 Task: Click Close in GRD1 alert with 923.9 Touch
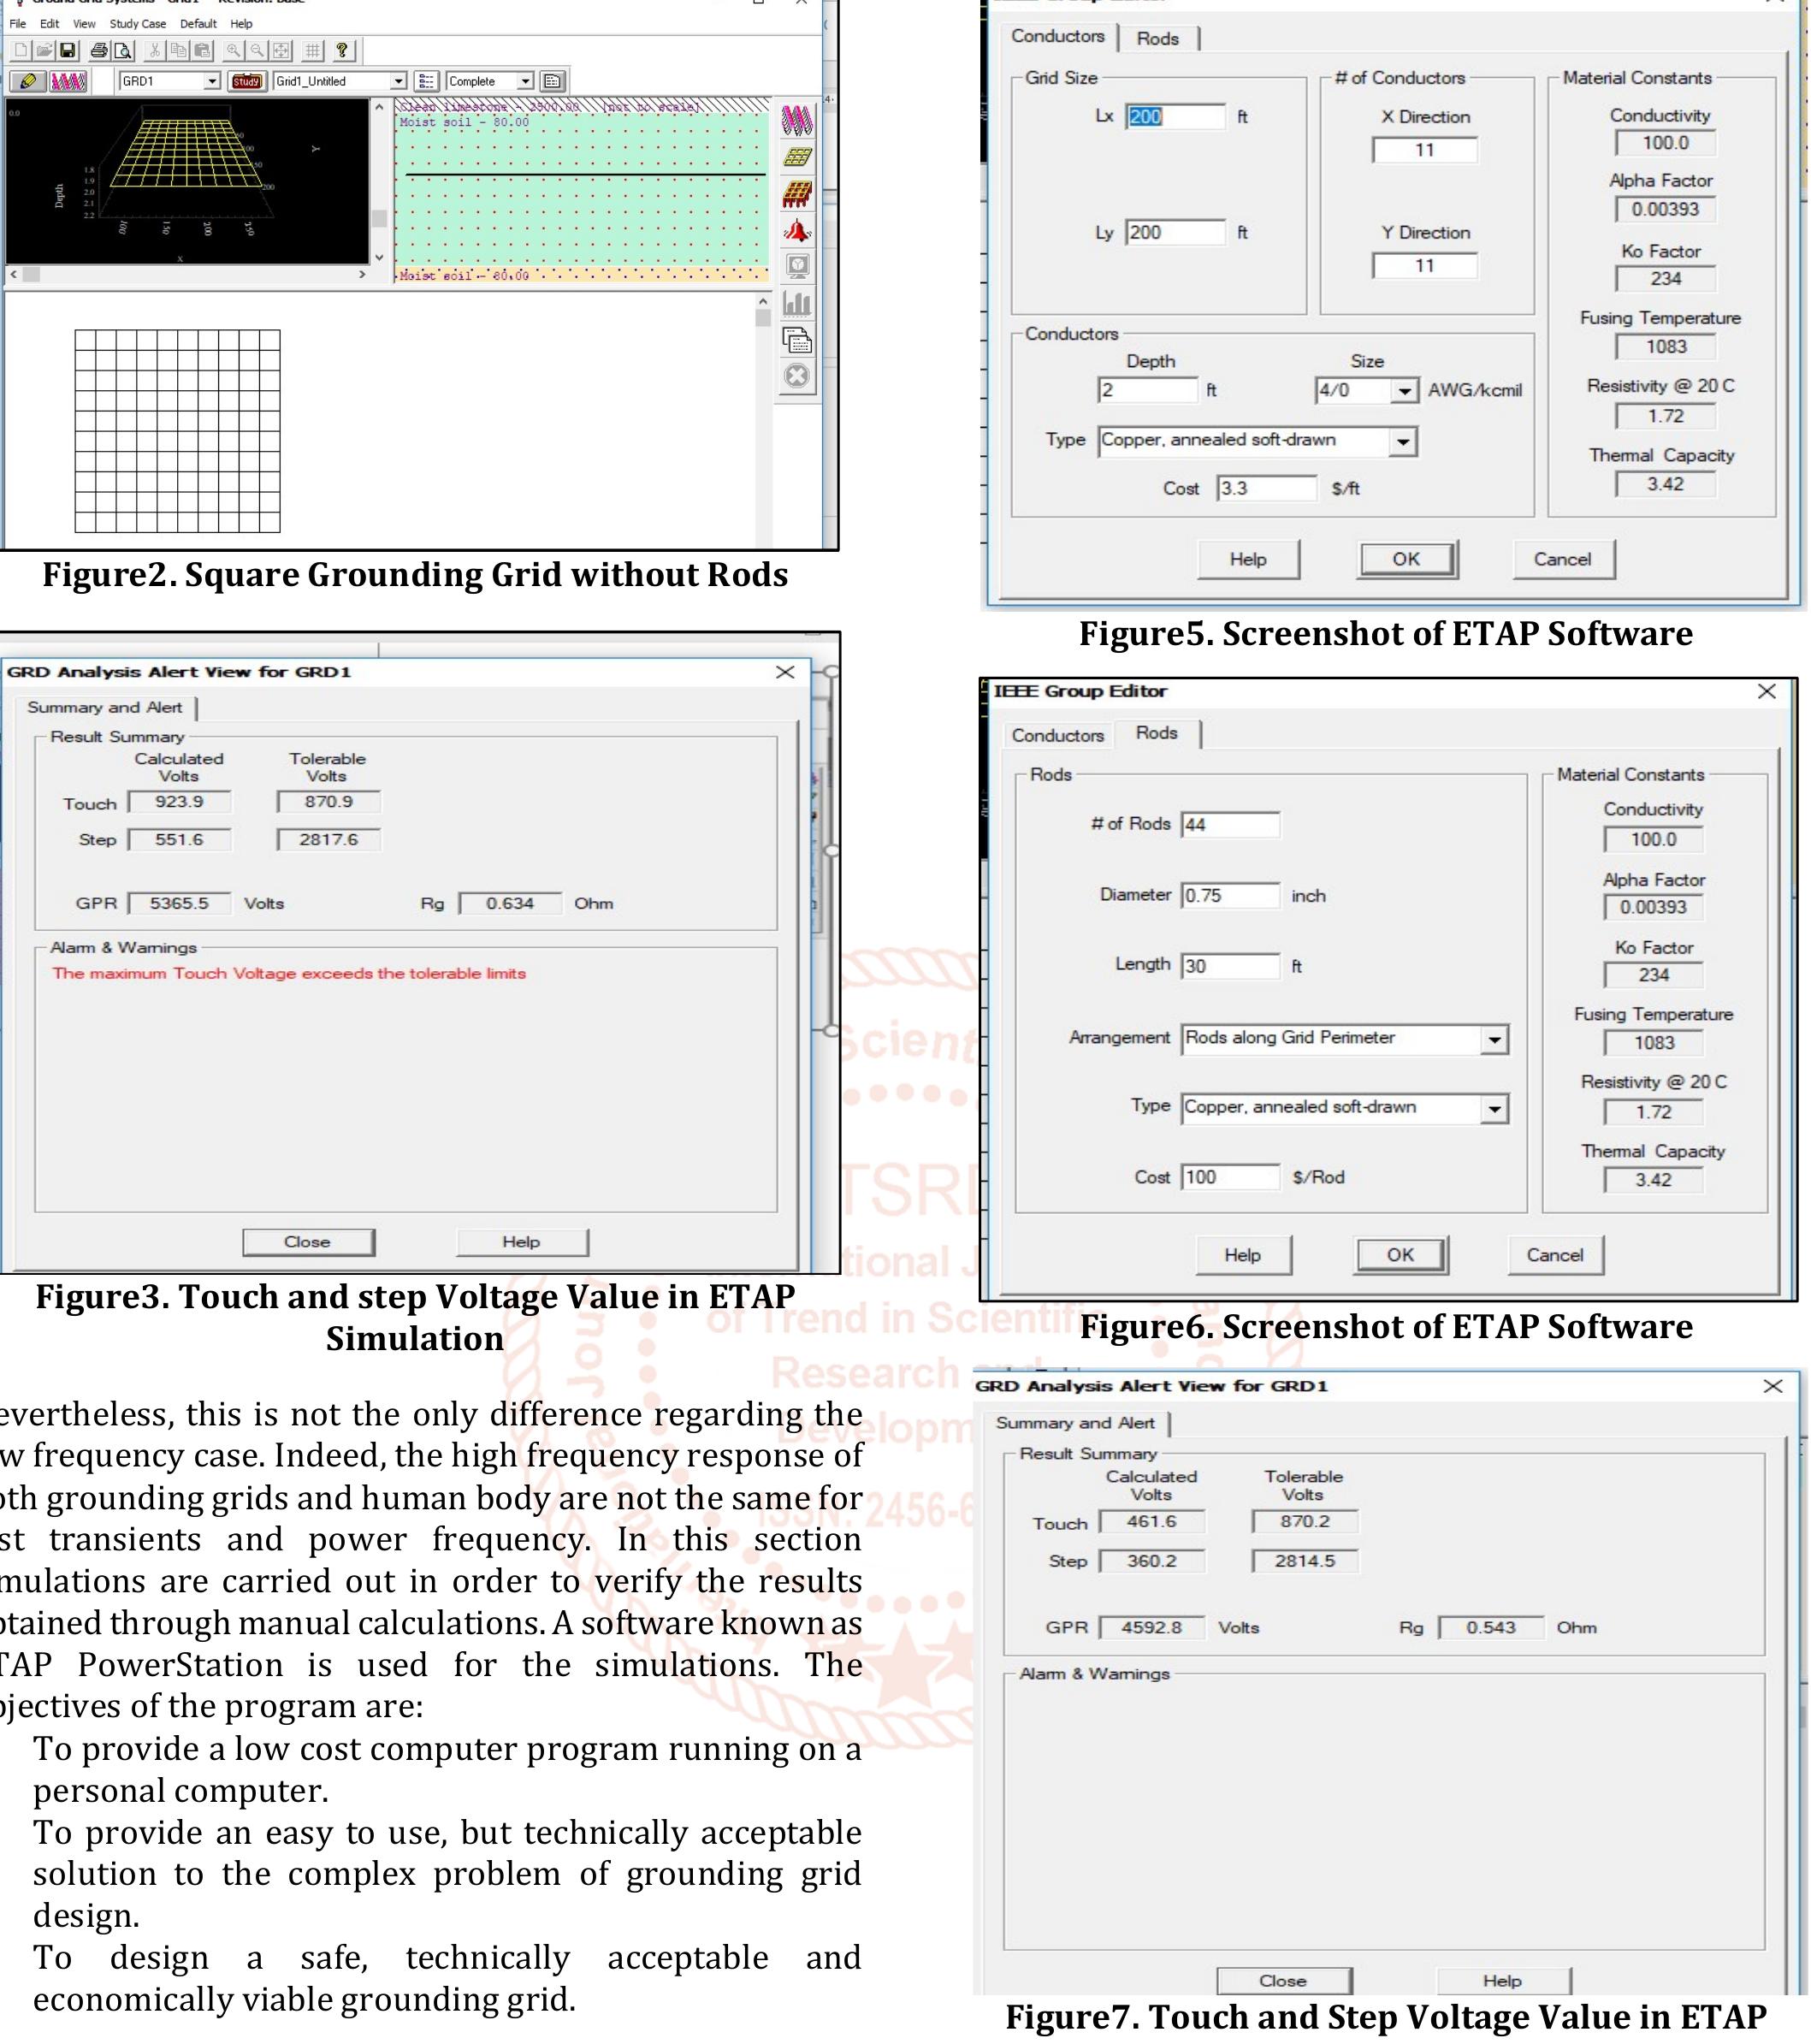(308, 1242)
